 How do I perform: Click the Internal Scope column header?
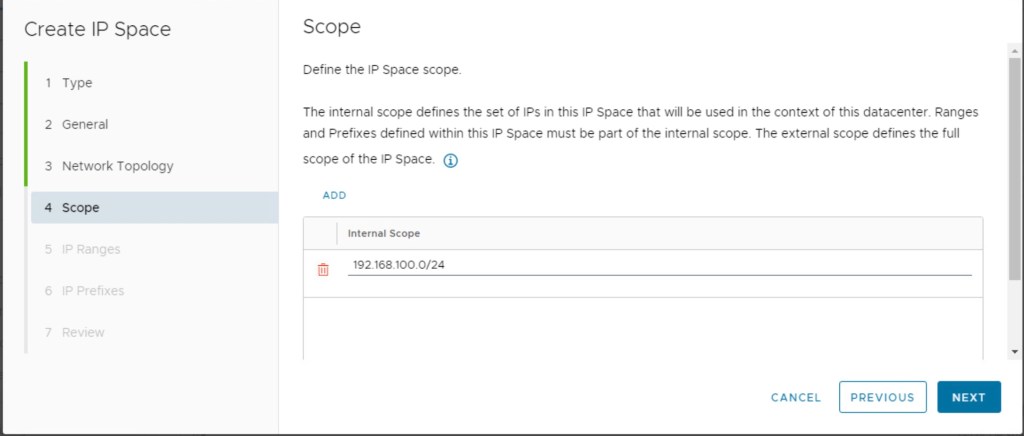pyautogui.click(x=384, y=233)
